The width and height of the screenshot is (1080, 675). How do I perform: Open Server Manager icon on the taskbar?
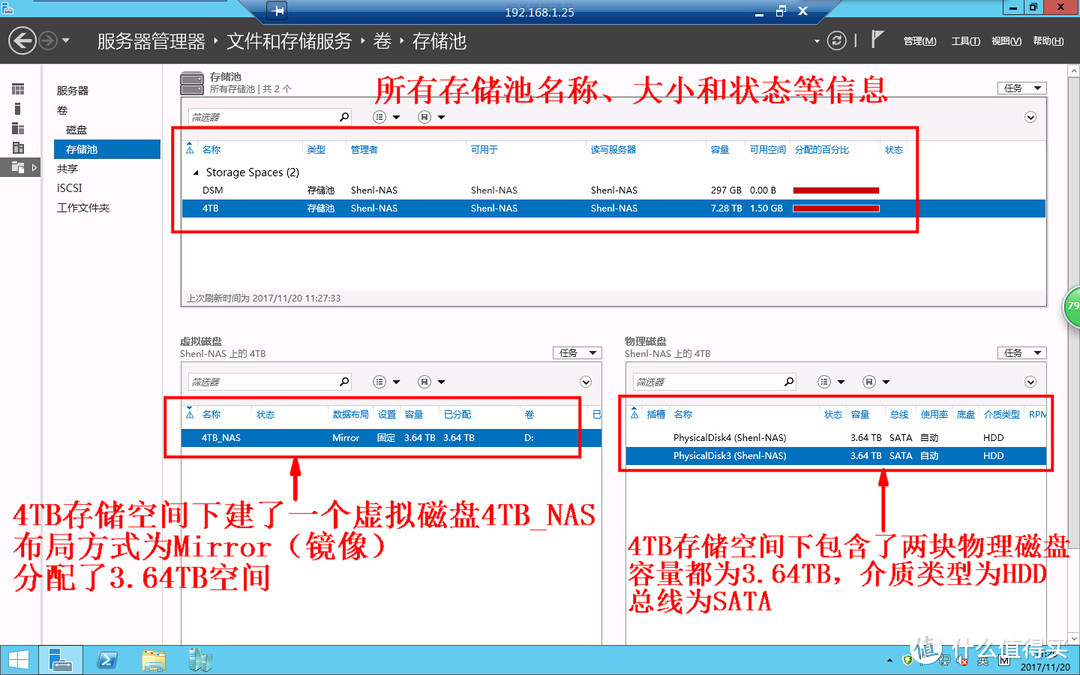pos(60,659)
